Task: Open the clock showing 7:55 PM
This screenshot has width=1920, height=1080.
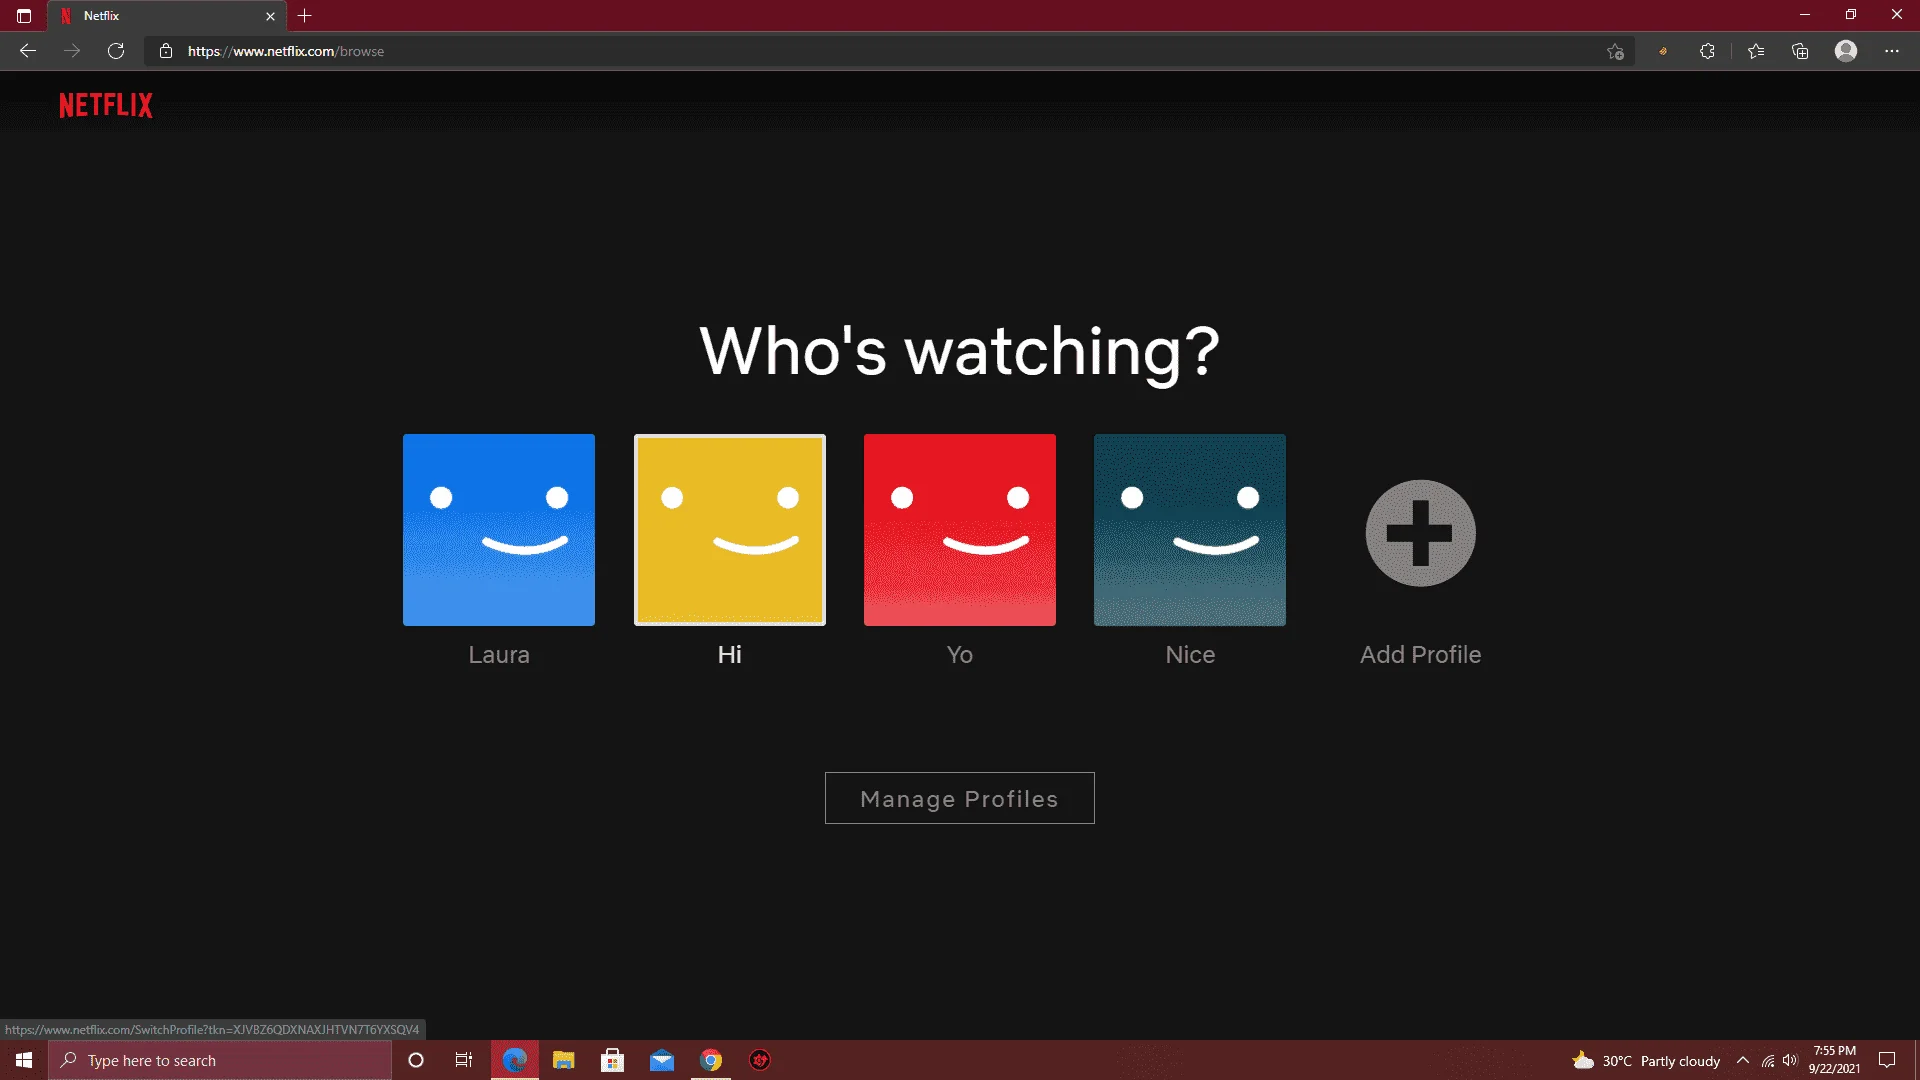Action: (1834, 1060)
